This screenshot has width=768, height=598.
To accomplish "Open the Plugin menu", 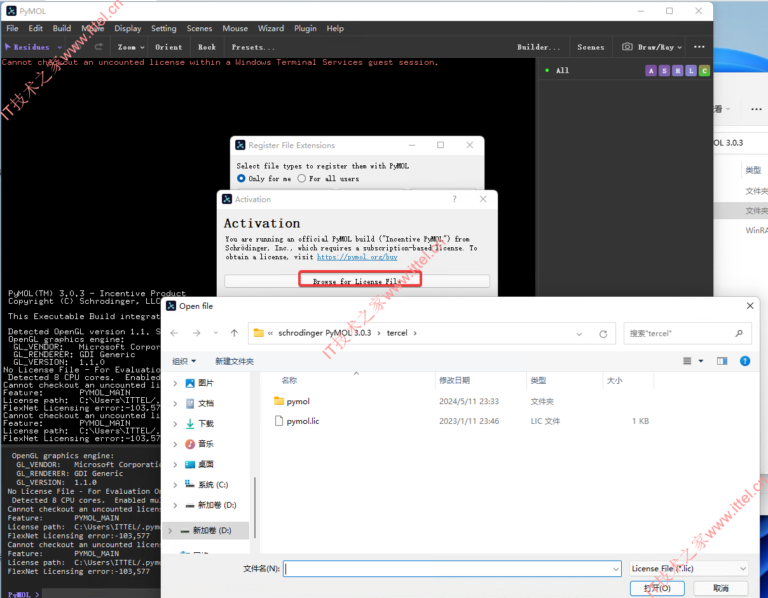I will click(x=305, y=29).
